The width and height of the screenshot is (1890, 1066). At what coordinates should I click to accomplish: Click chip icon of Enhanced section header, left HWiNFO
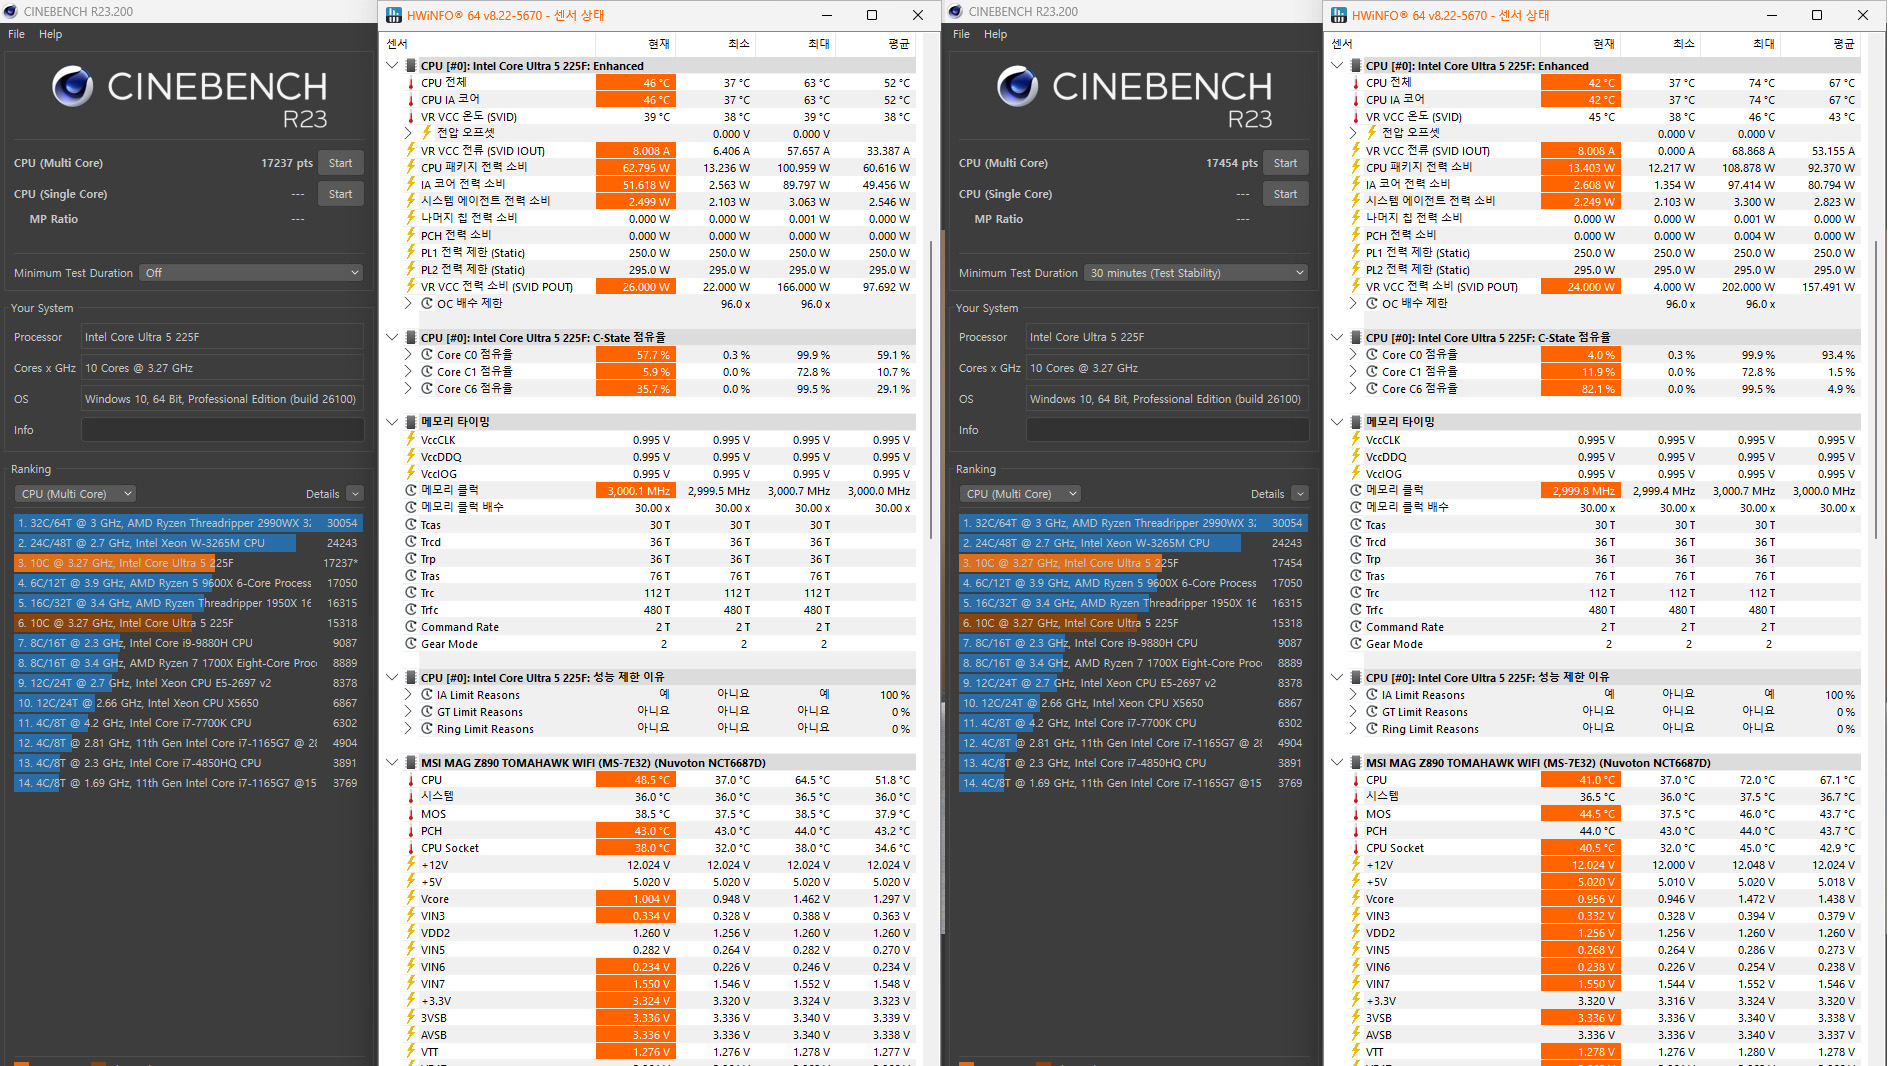click(x=411, y=66)
